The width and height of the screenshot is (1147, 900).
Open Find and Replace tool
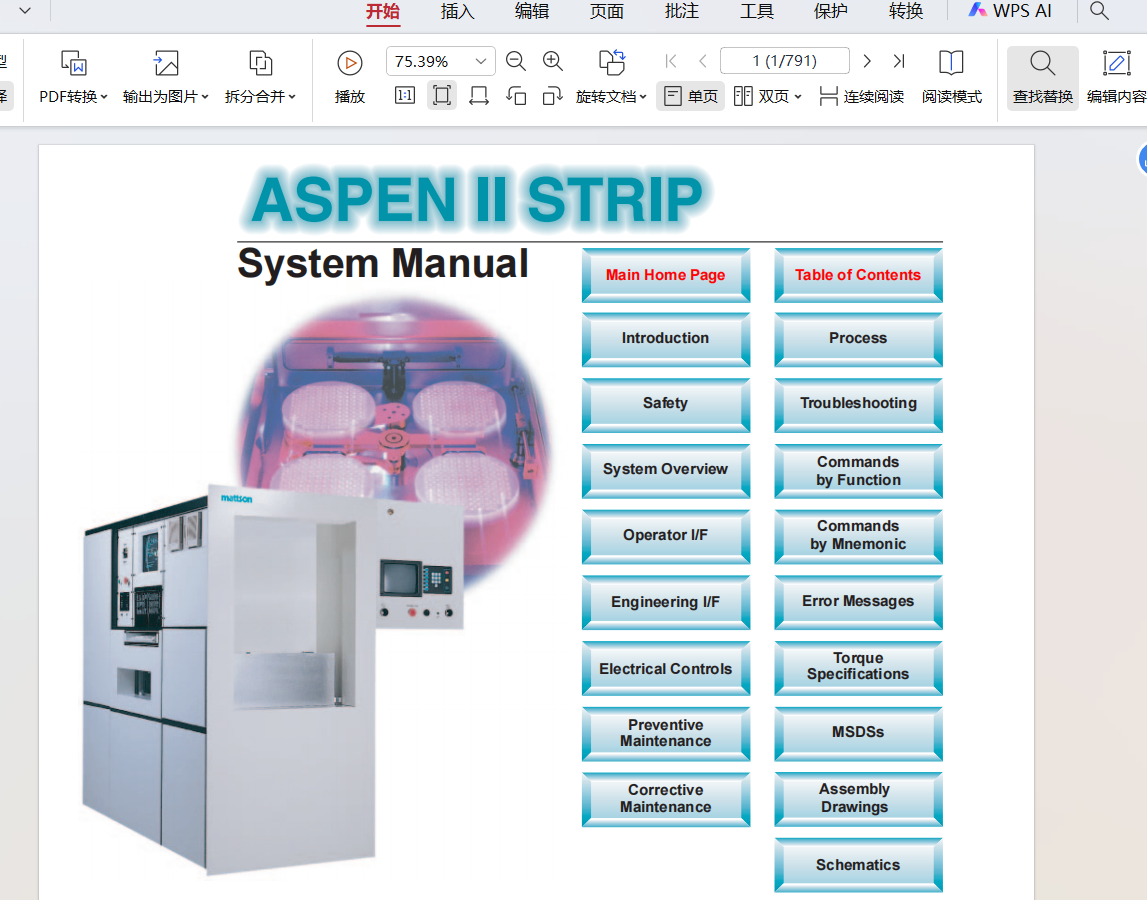1042,78
